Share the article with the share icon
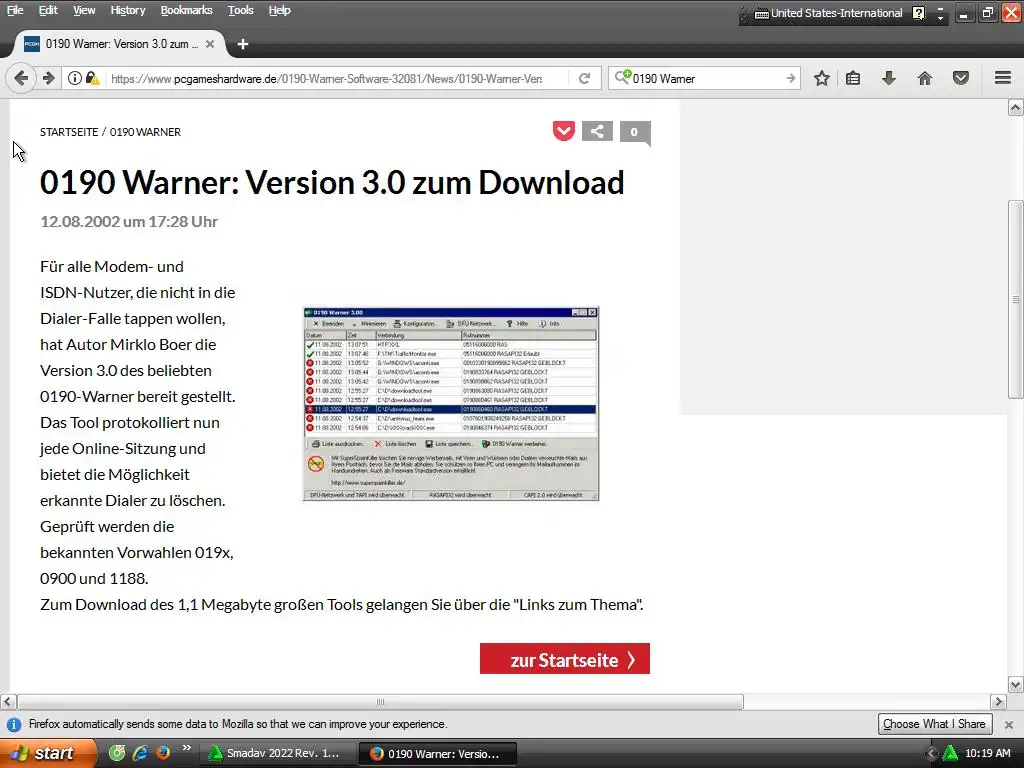The height and width of the screenshot is (768, 1024). (x=597, y=131)
